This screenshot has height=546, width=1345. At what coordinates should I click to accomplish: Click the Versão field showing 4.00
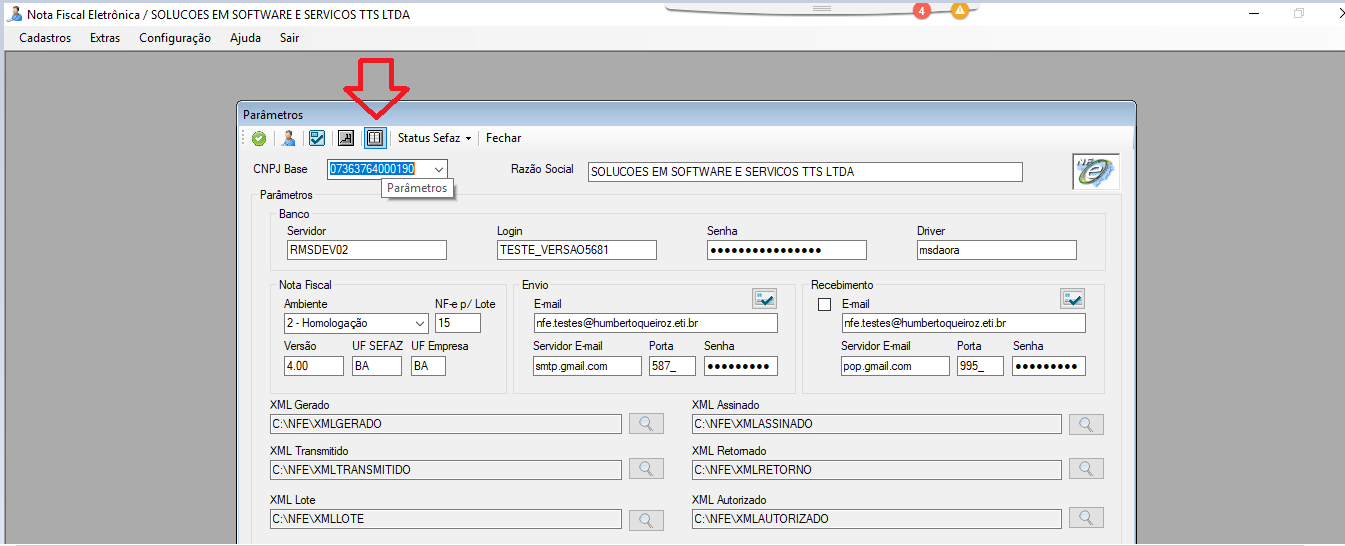(x=314, y=366)
